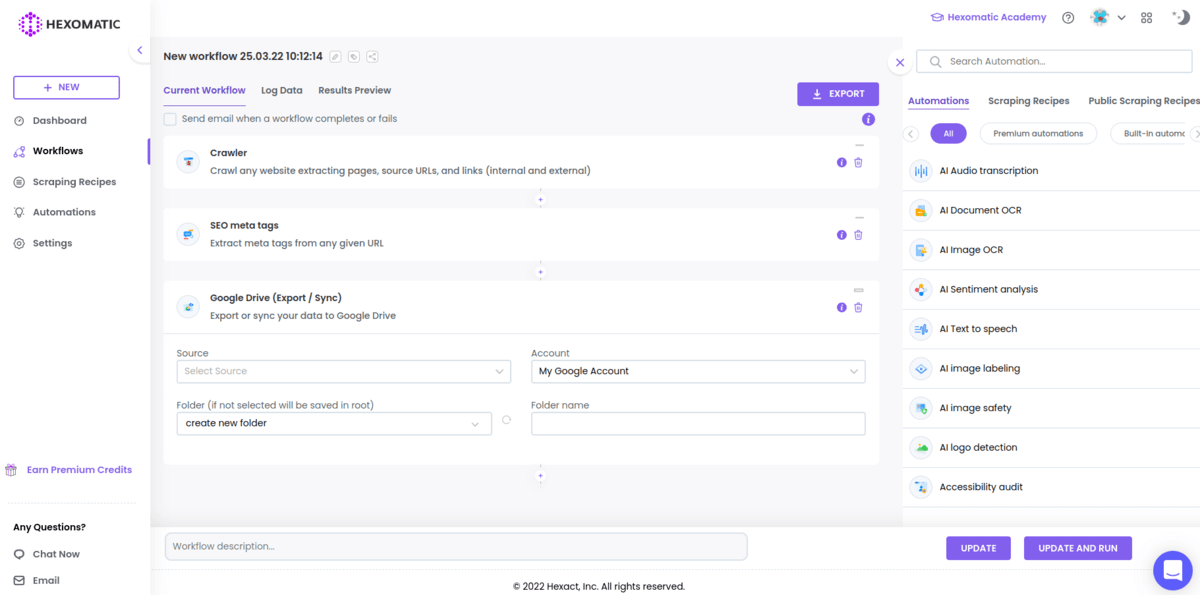
Task: Open info for the SEO meta tags step
Action: [841, 234]
